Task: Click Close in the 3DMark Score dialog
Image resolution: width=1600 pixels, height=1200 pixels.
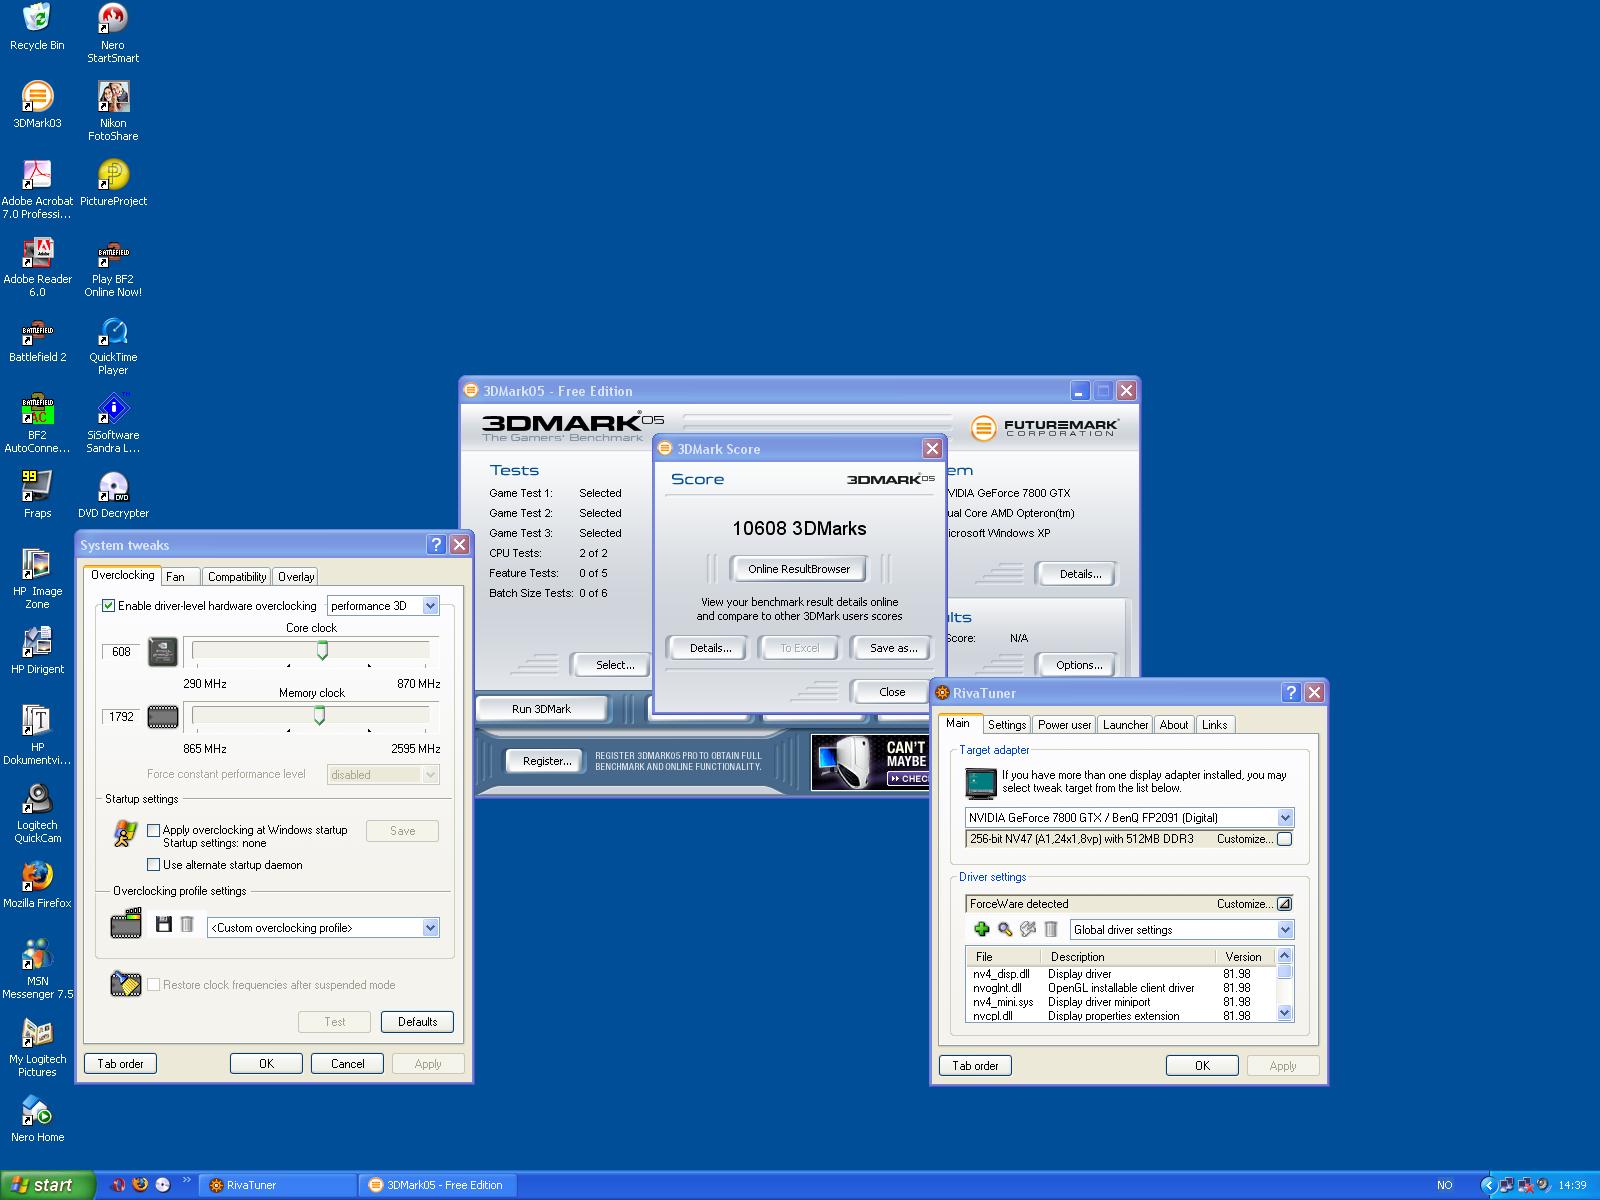Action: (892, 692)
